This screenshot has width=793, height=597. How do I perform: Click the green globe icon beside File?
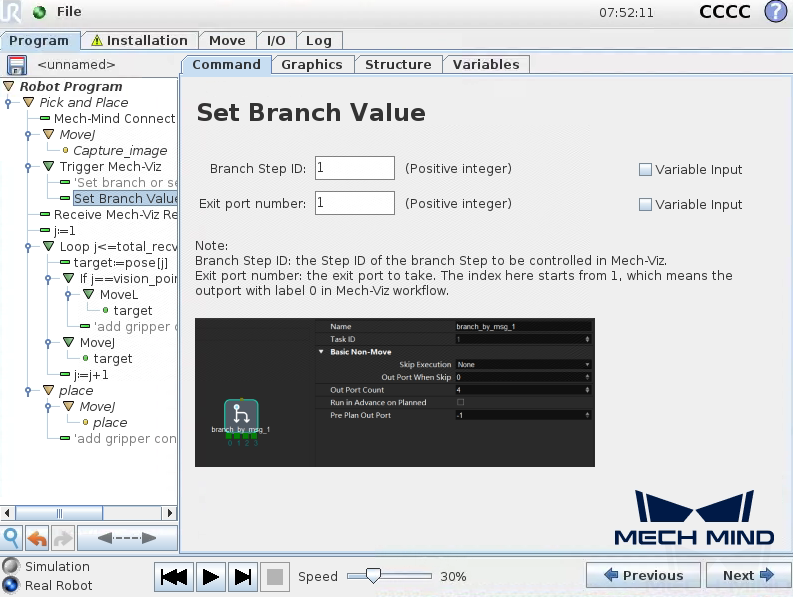tap(39, 12)
